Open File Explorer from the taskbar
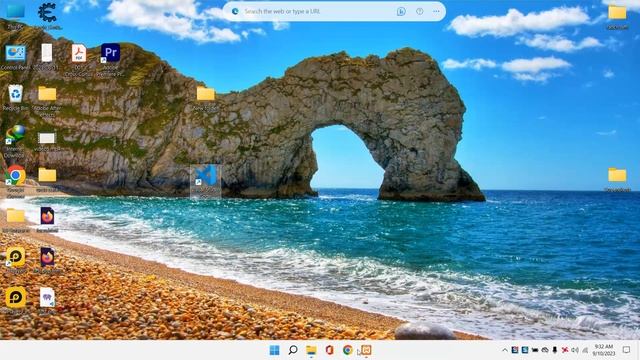640x360 pixels. pos(311,350)
